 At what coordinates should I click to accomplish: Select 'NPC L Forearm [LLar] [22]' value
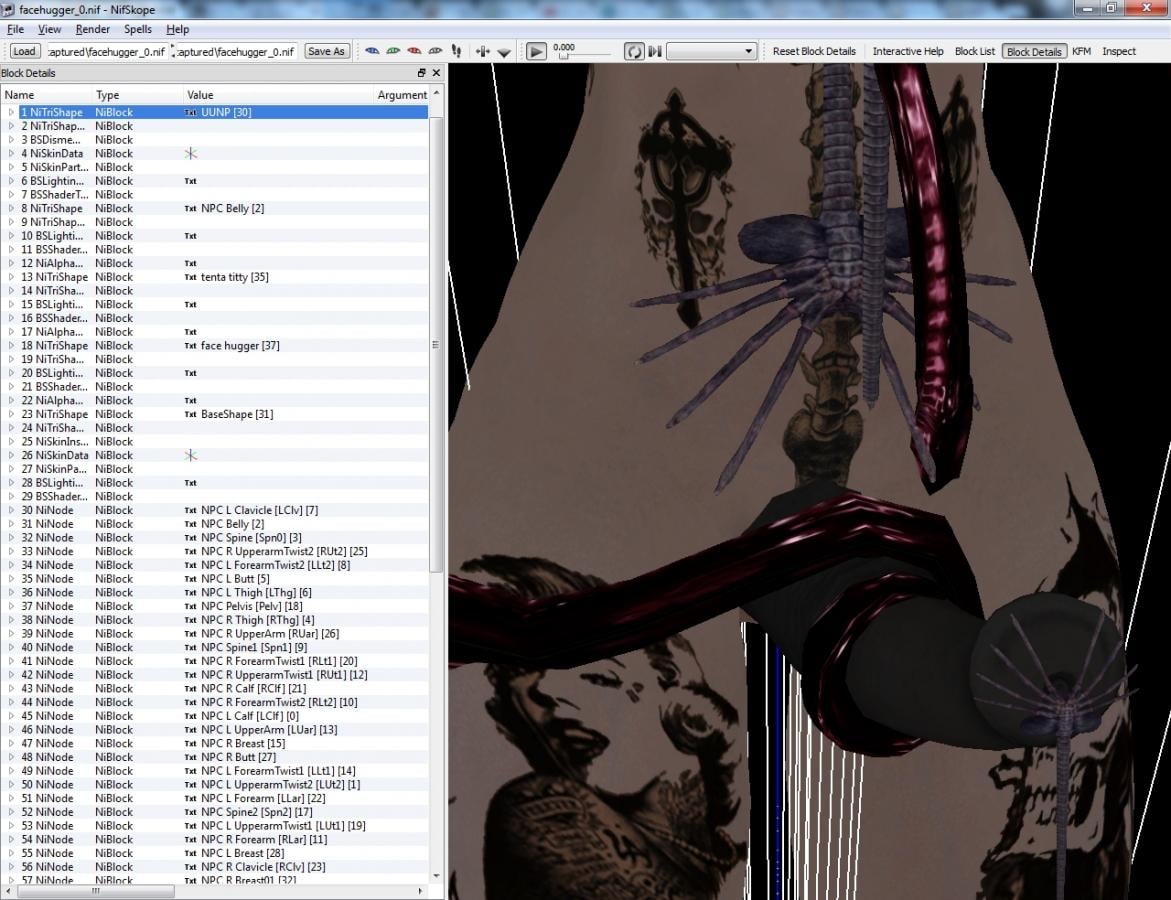coord(263,798)
